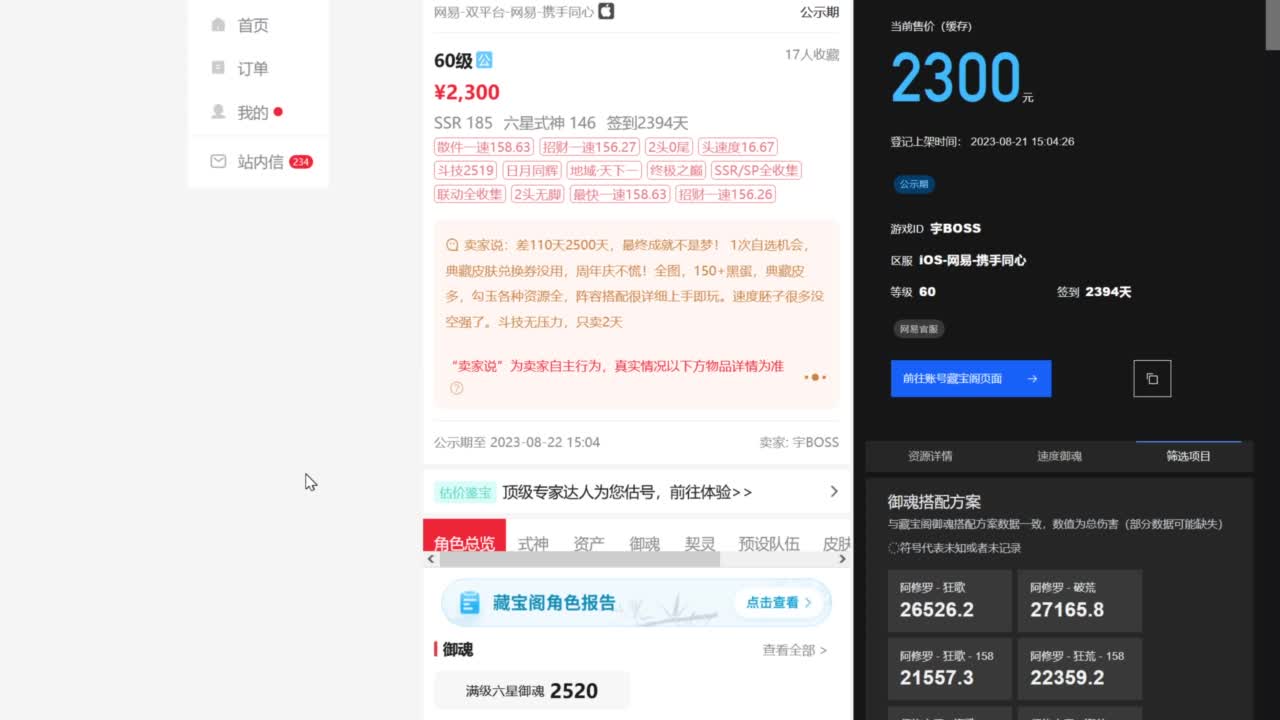
Task: Click the seller comment speech bubble icon
Action: tap(452, 244)
